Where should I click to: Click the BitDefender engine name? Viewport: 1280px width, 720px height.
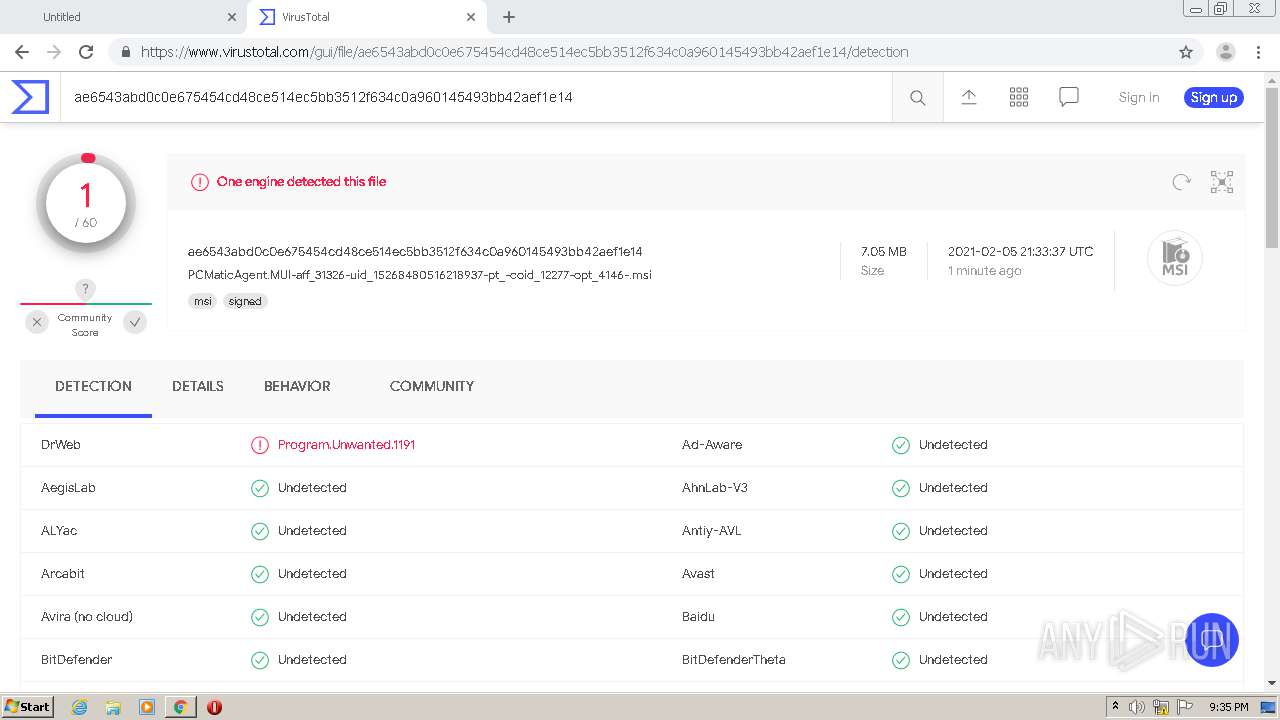(x=77, y=660)
